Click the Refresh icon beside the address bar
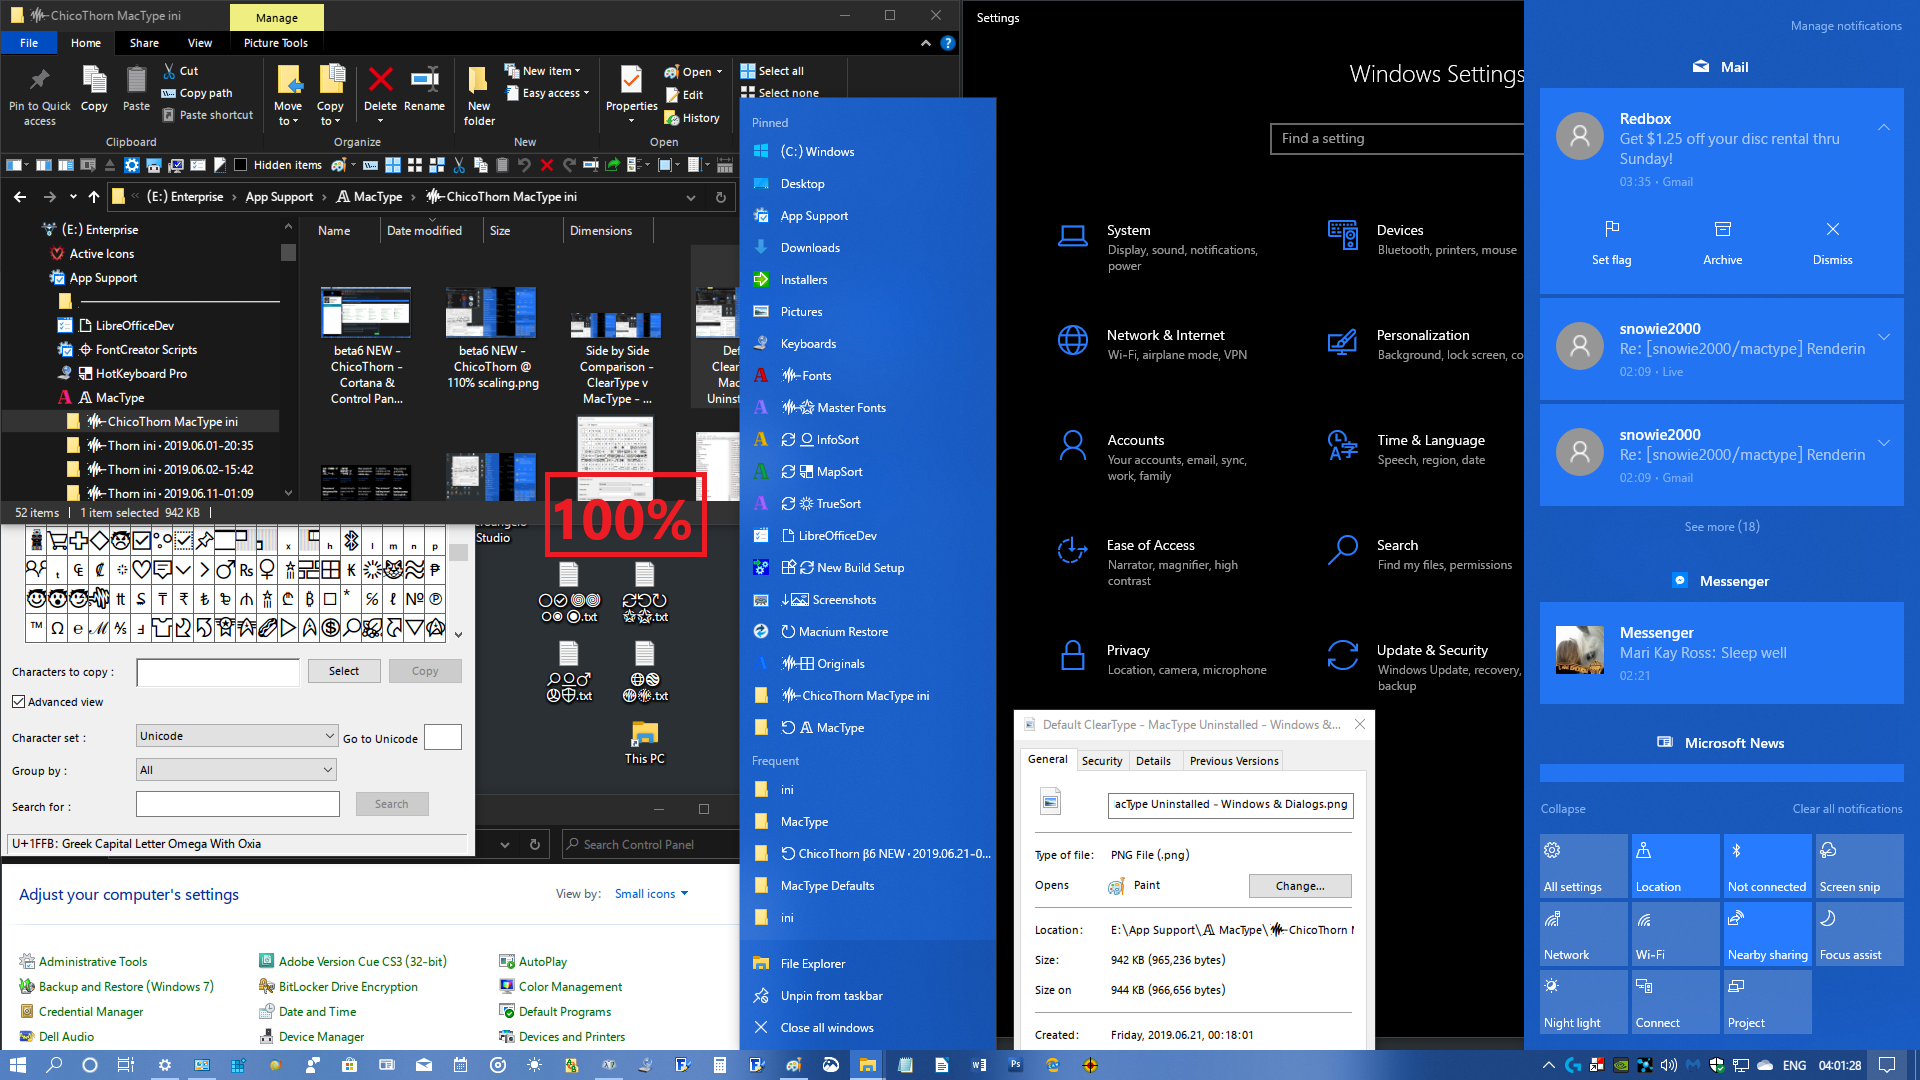 [720, 197]
